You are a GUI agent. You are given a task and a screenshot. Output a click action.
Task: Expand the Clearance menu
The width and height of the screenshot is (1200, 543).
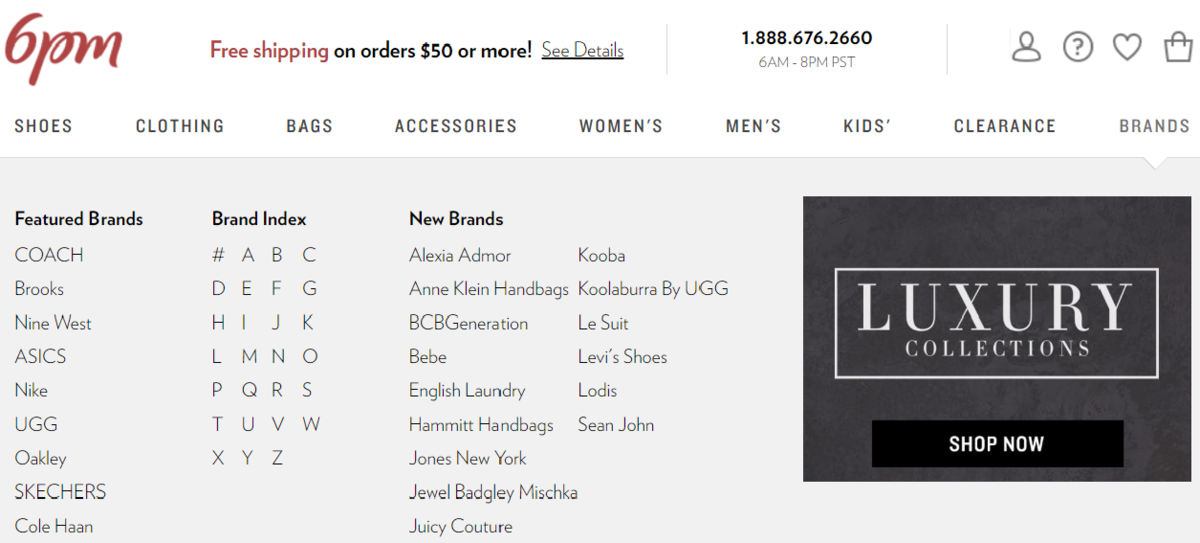click(x=1004, y=126)
